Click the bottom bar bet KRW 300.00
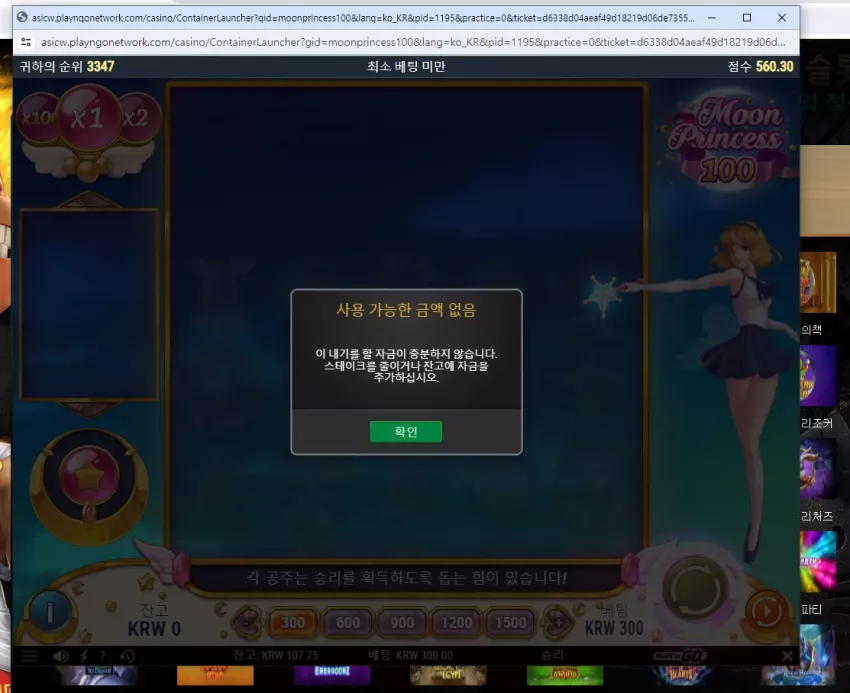Viewport: 850px width, 693px height. click(410, 655)
